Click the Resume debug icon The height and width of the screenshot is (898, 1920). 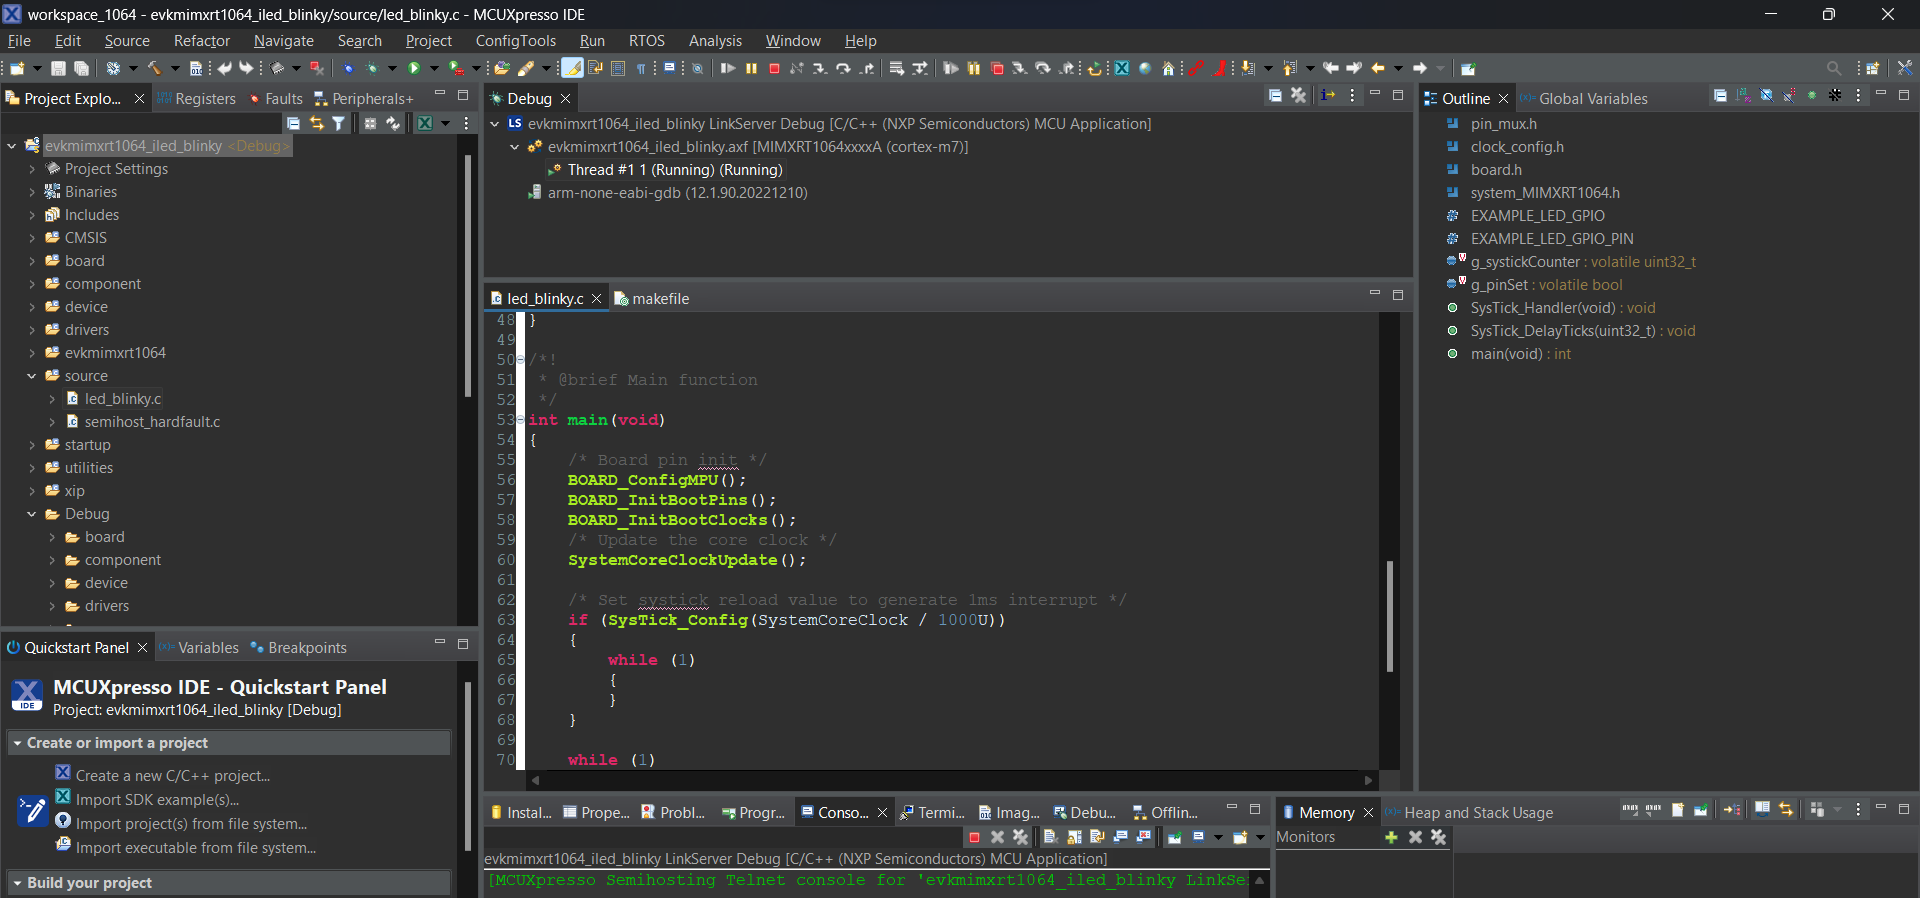pos(728,68)
